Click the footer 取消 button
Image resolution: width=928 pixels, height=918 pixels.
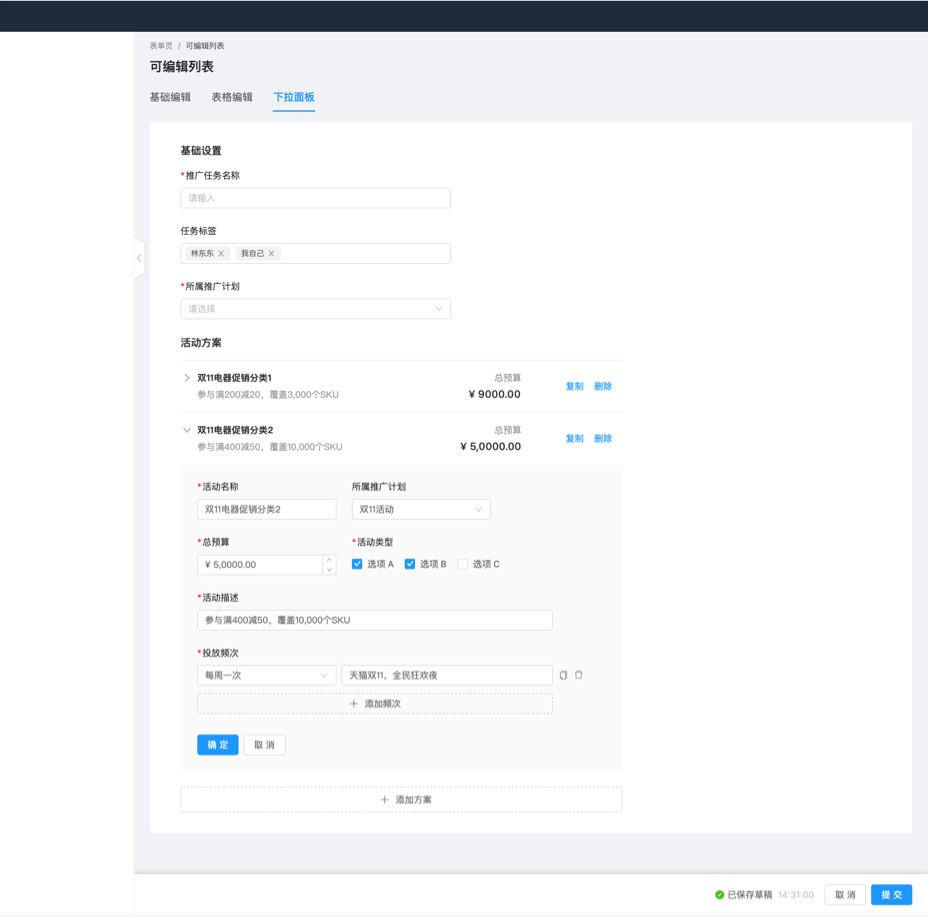pyautogui.click(x=845, y=895)
